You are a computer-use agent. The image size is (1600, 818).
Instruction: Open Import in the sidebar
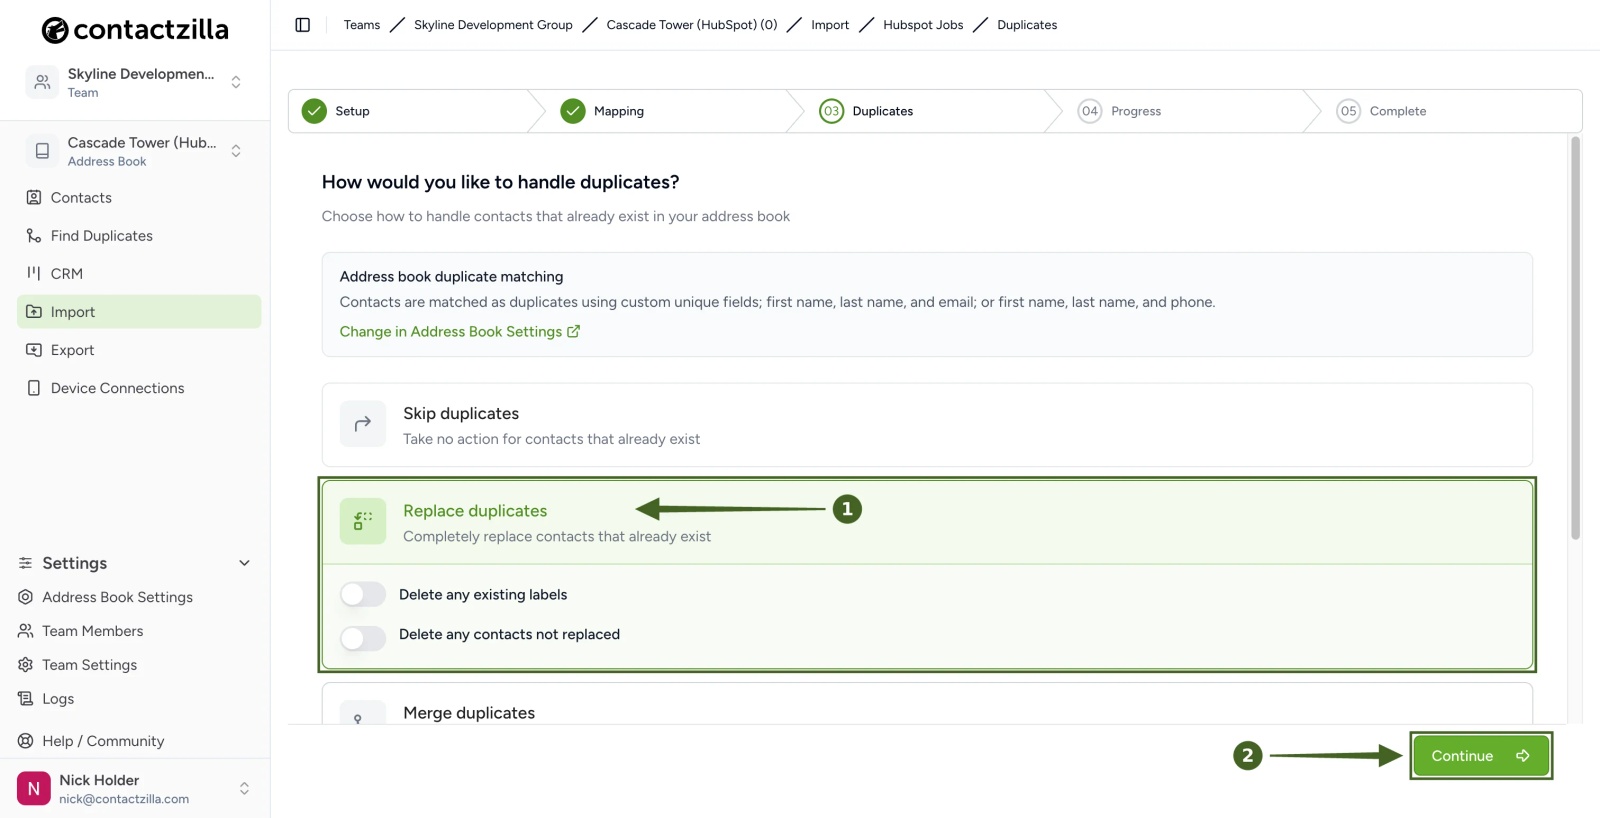[139, 312]
